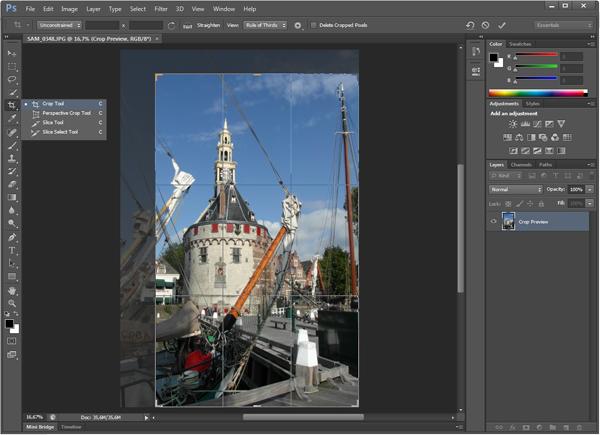Screen dimensions: 600x435
Task: Select the Quick Selection tool
Action: [x=12, y=92]
